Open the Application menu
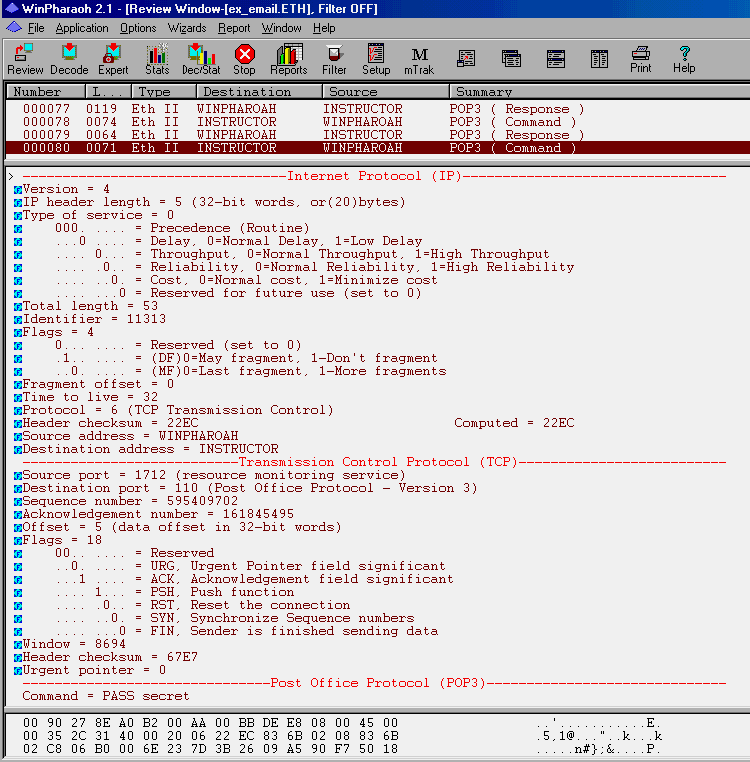The height and width of the screenshot is (762, 750). (x=82, y=28)
